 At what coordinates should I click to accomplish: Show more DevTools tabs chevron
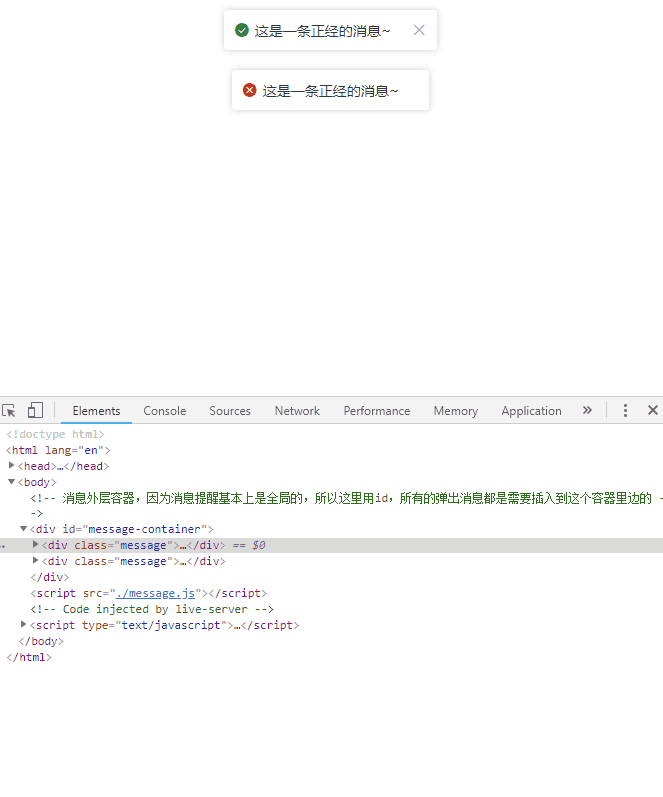[x=587, y=410]
